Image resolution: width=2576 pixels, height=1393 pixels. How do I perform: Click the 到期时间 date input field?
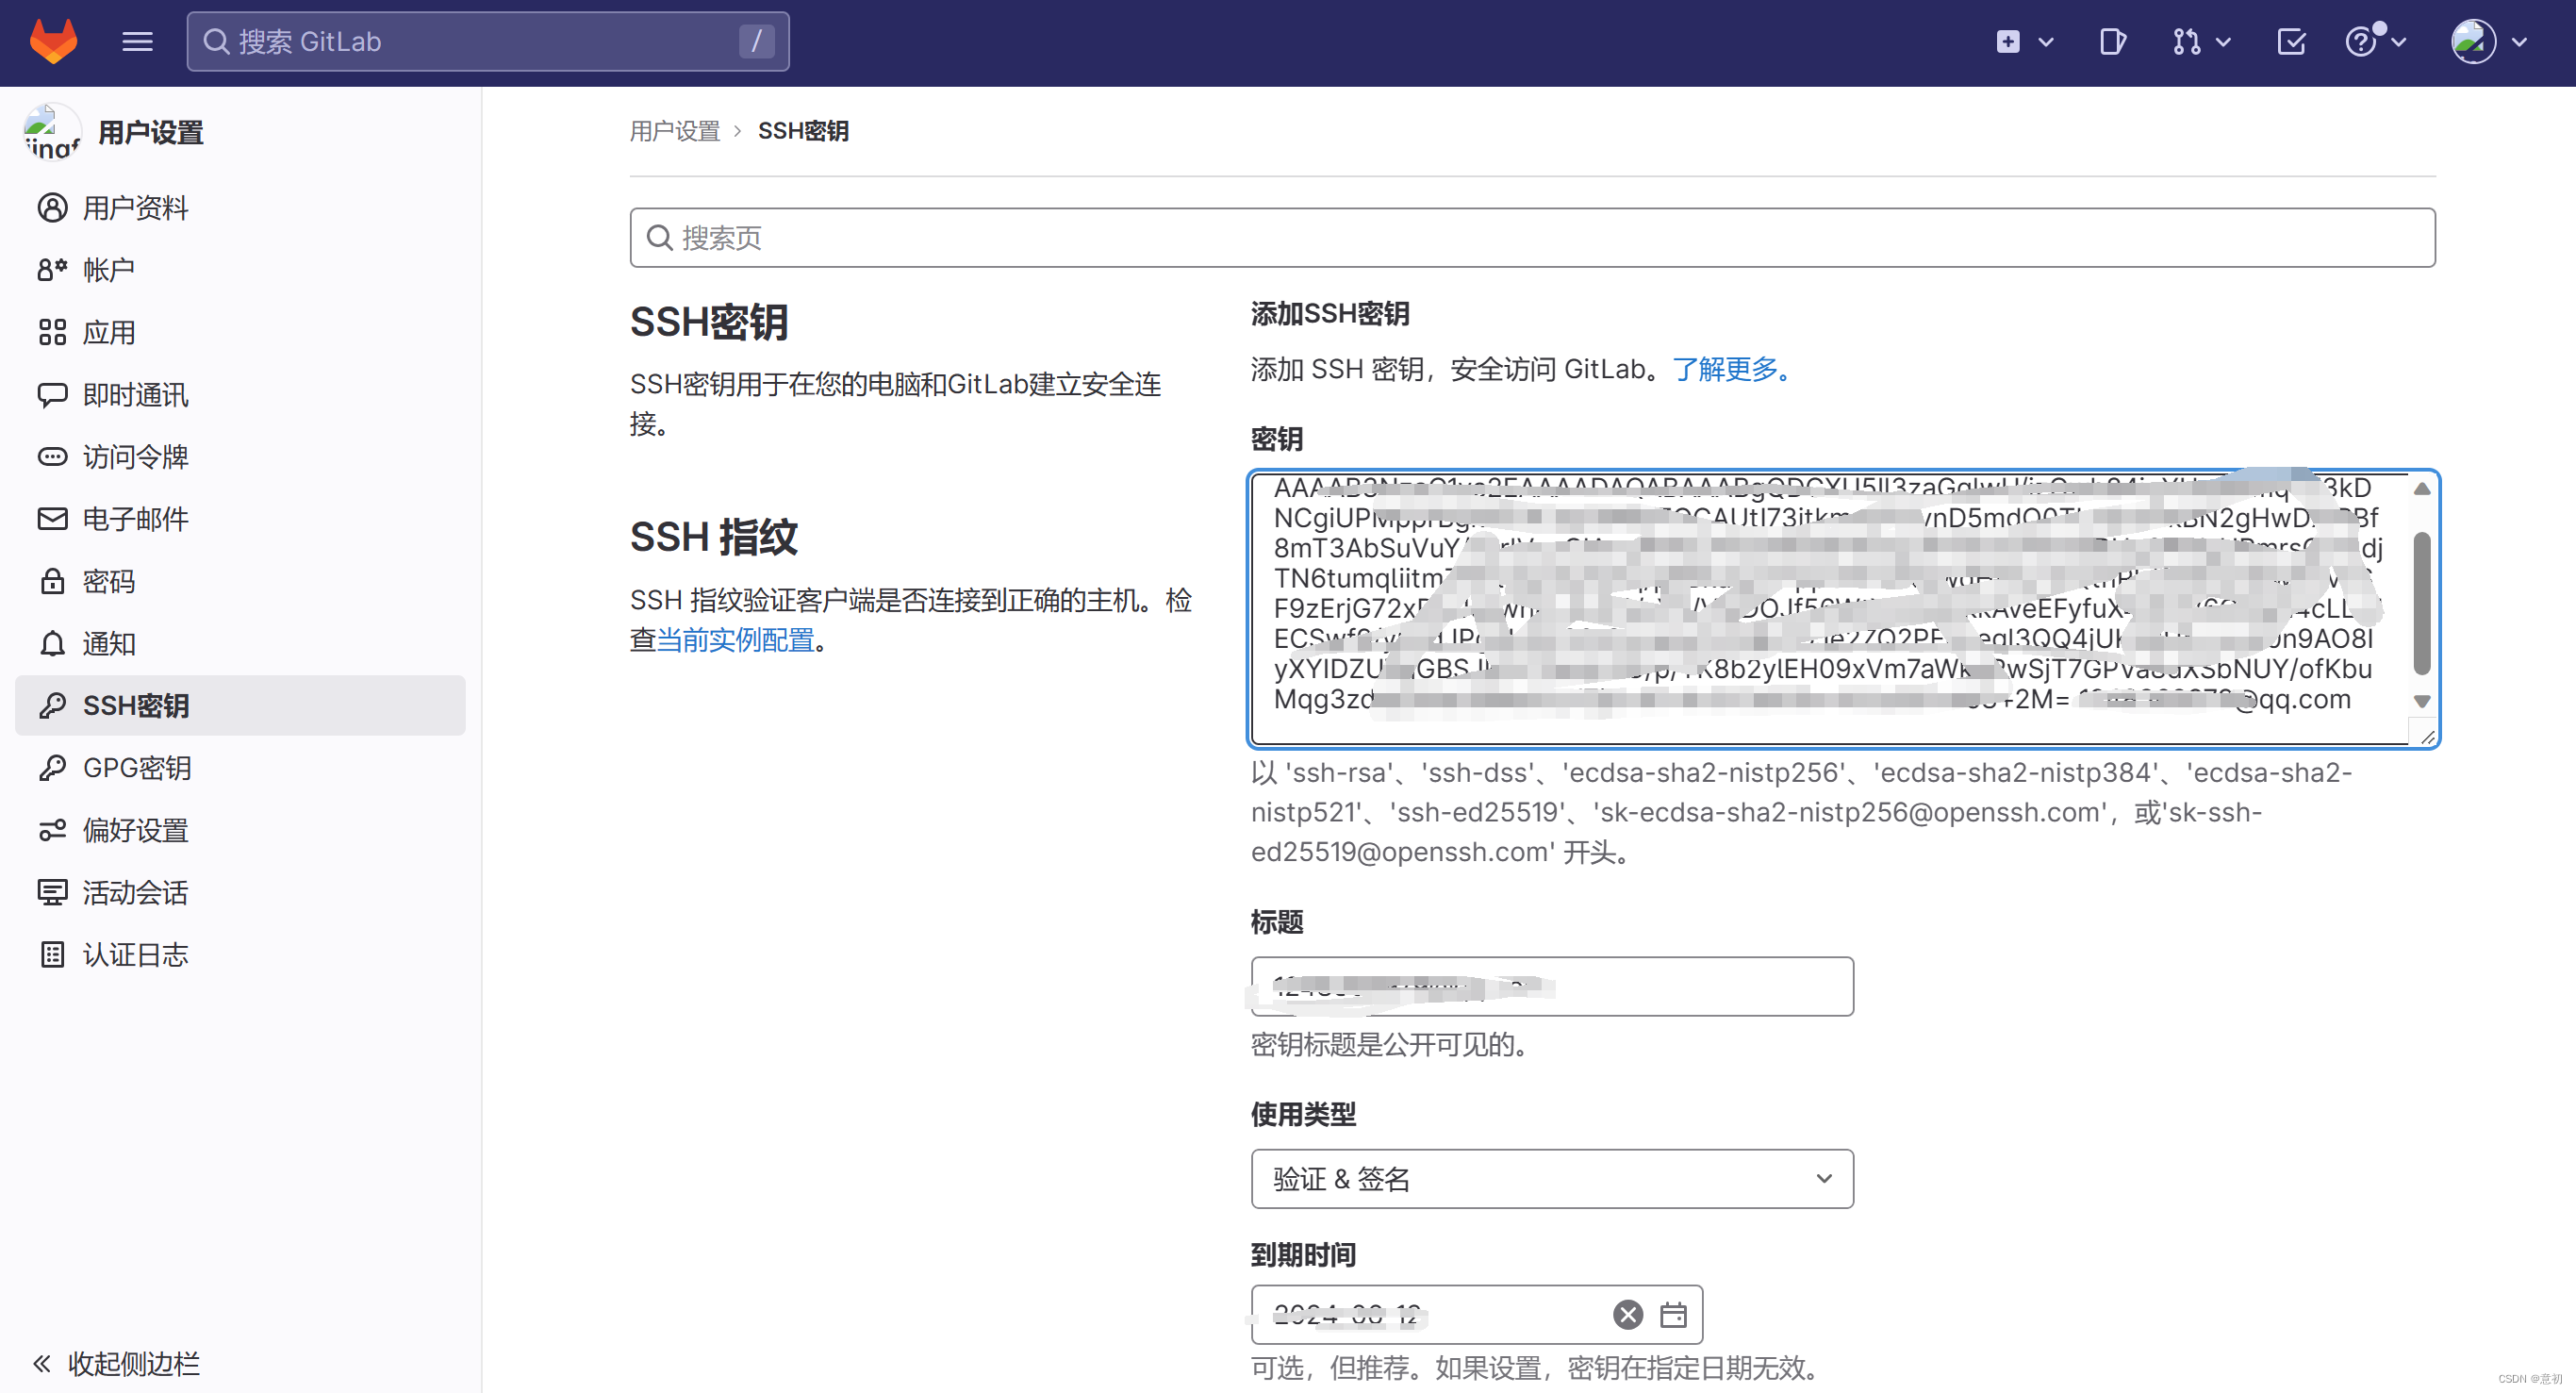coord(1476,1314)
